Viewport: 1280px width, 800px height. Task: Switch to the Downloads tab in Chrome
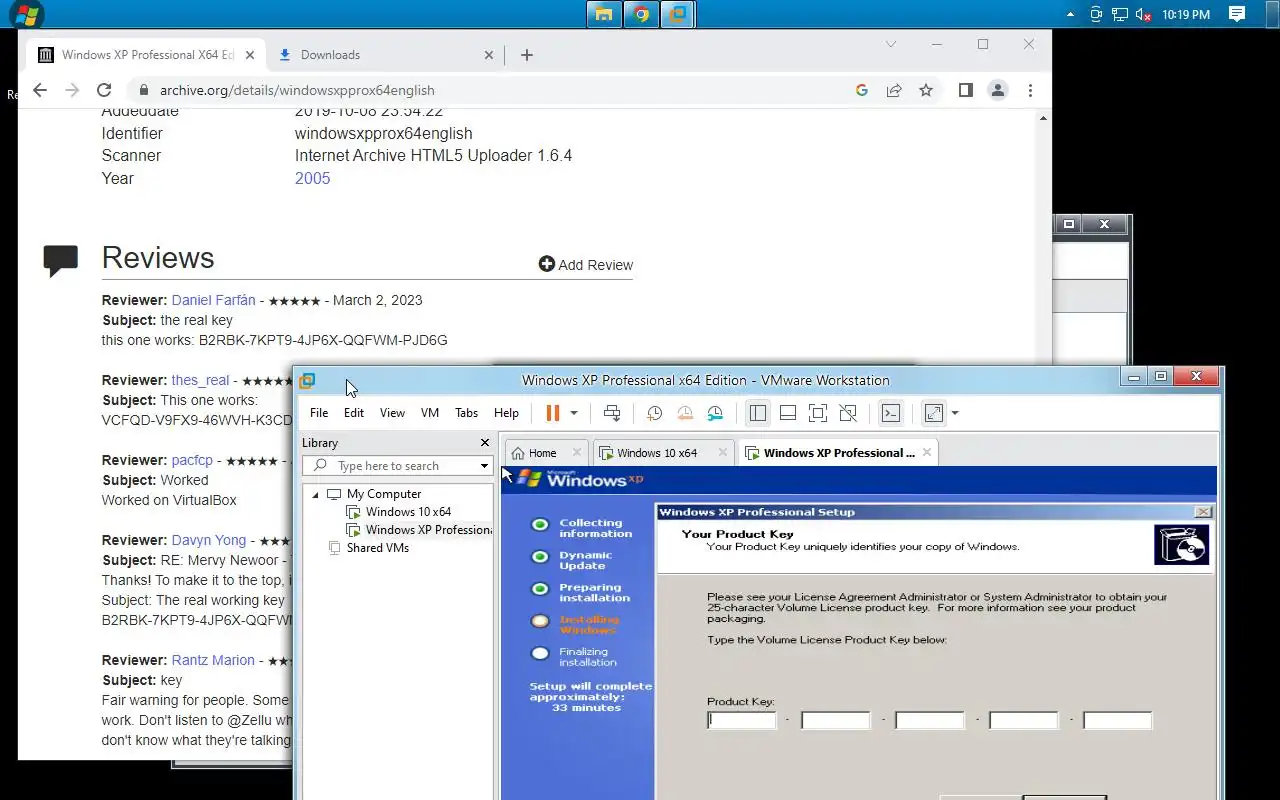point(385,55)
